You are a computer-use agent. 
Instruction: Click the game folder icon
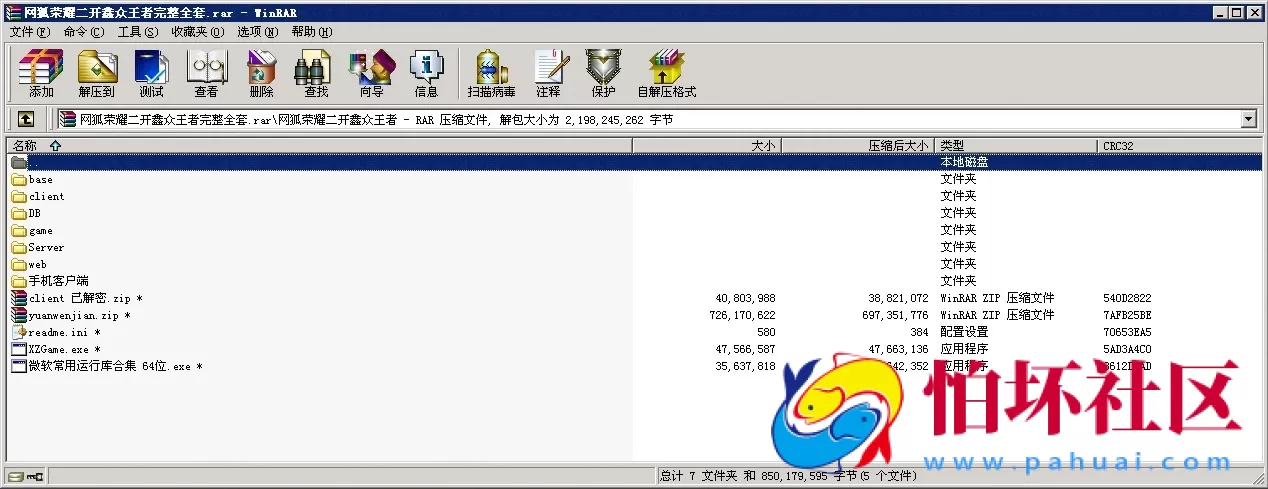pyautogui.click(x=19, y=231)
